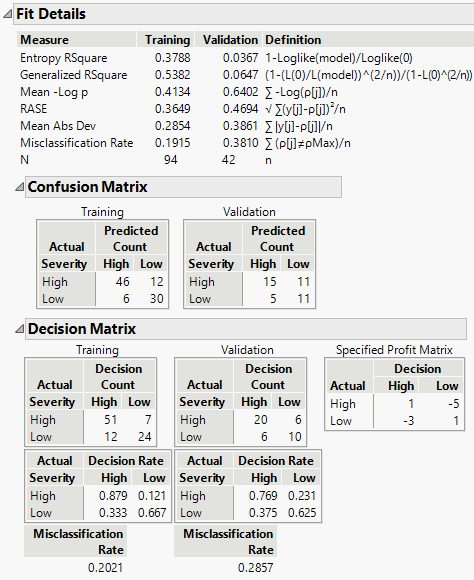Click the Mean -Log p row label
Image resolution: width=474 pixels, height=580 pixels.
tap(54, 92)
